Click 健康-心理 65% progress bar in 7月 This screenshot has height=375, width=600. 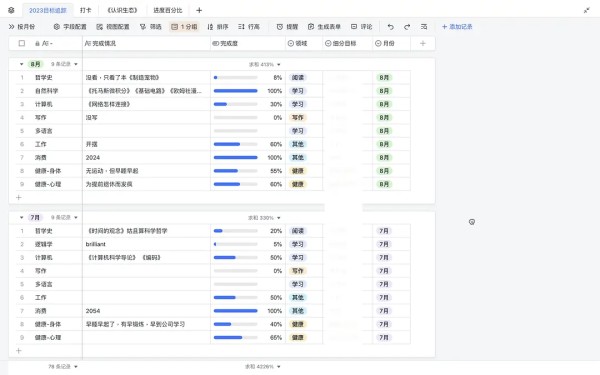[235, 338]
